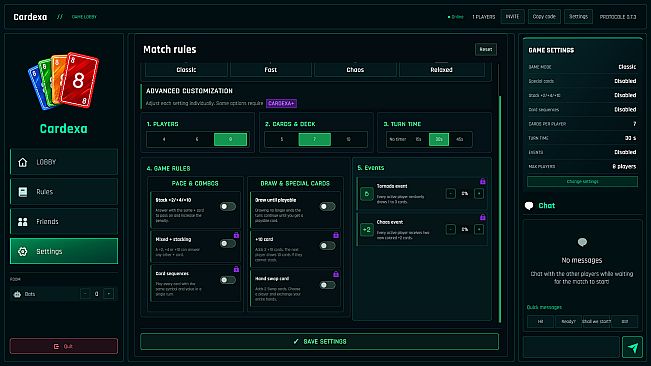Screen dimensions: 651x366
Task: Click the purple lock on Tornado event
Action: pos(482,181)
